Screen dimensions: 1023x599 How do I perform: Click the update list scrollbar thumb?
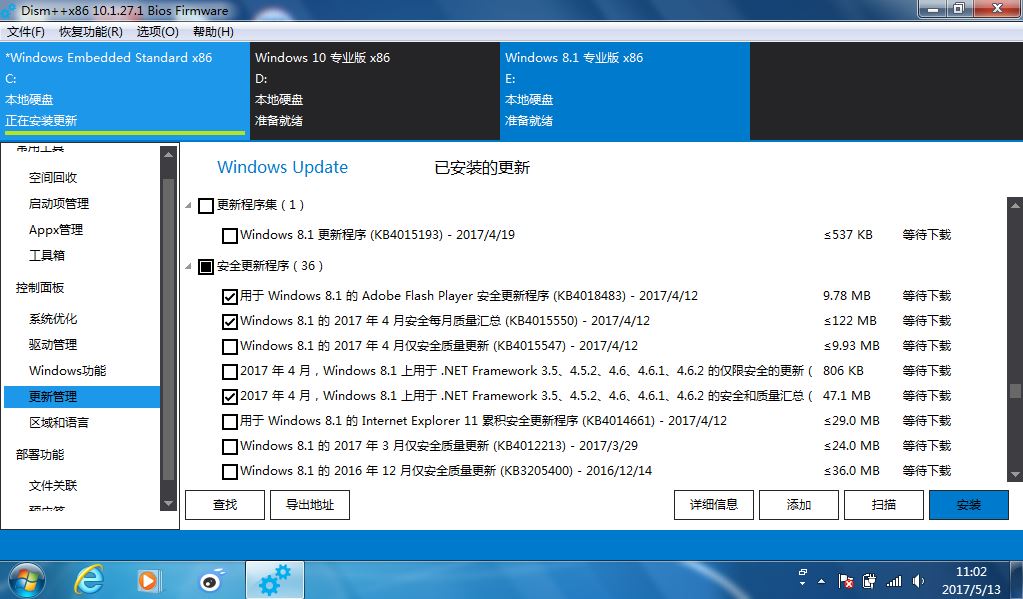(1015, 390)
